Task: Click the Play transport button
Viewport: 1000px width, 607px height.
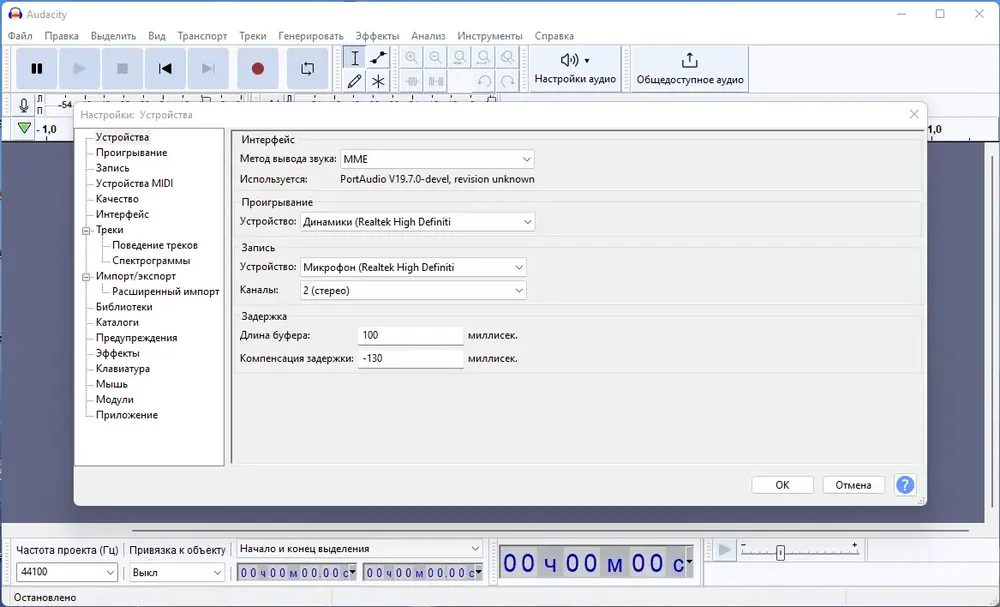Action: 79,68
